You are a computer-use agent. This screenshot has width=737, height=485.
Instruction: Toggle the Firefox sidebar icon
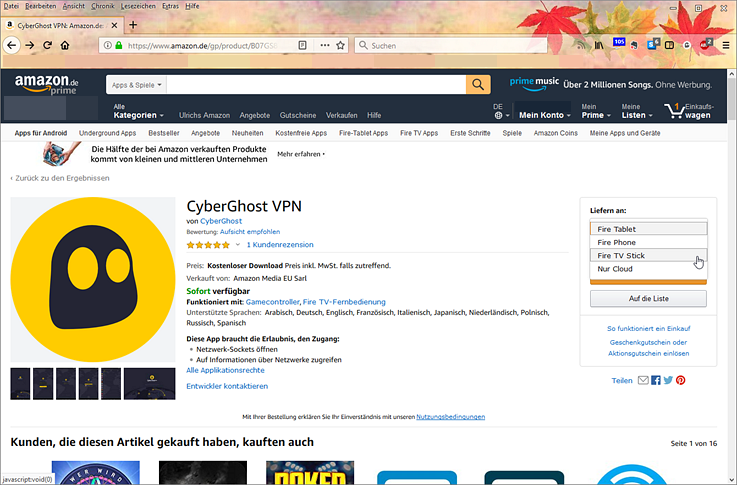(x=669, y=46)
